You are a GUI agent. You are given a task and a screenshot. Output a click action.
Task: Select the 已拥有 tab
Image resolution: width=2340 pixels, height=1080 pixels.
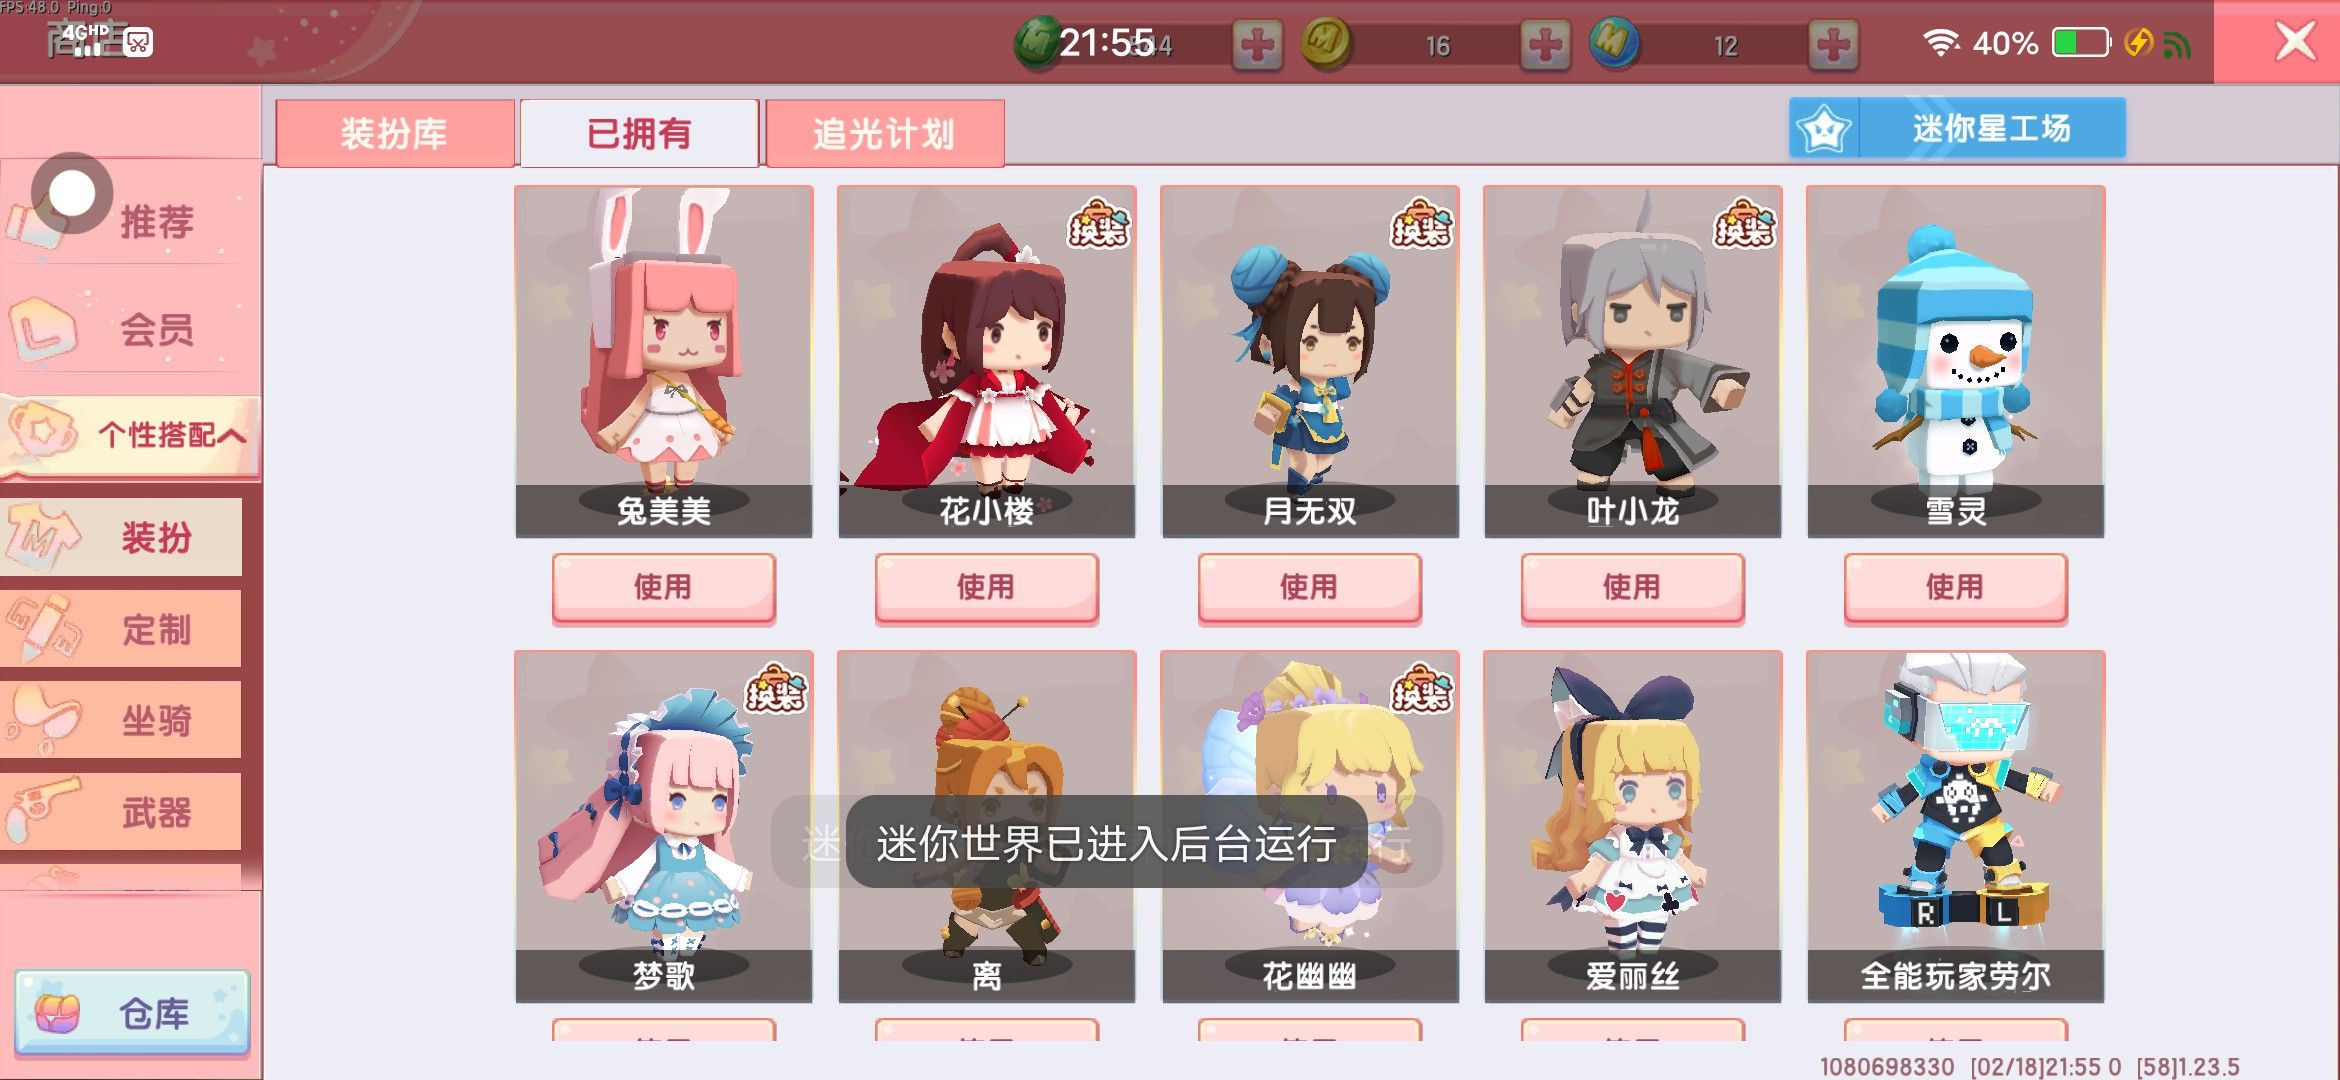pos(639,133)
